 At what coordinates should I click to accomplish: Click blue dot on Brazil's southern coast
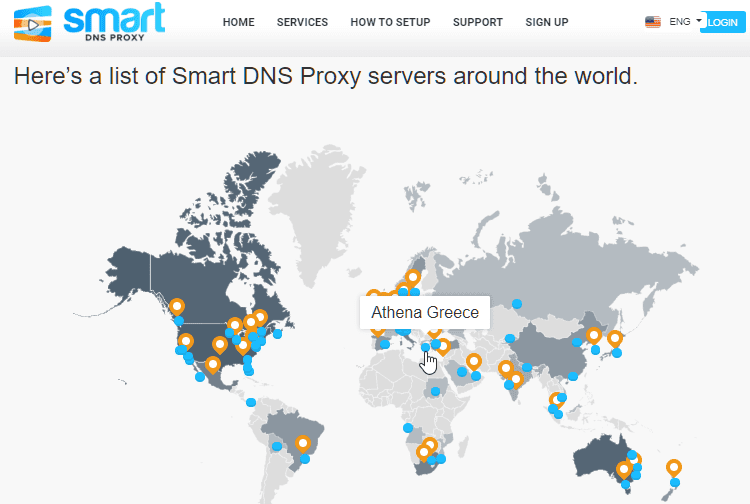pos(305,459)
